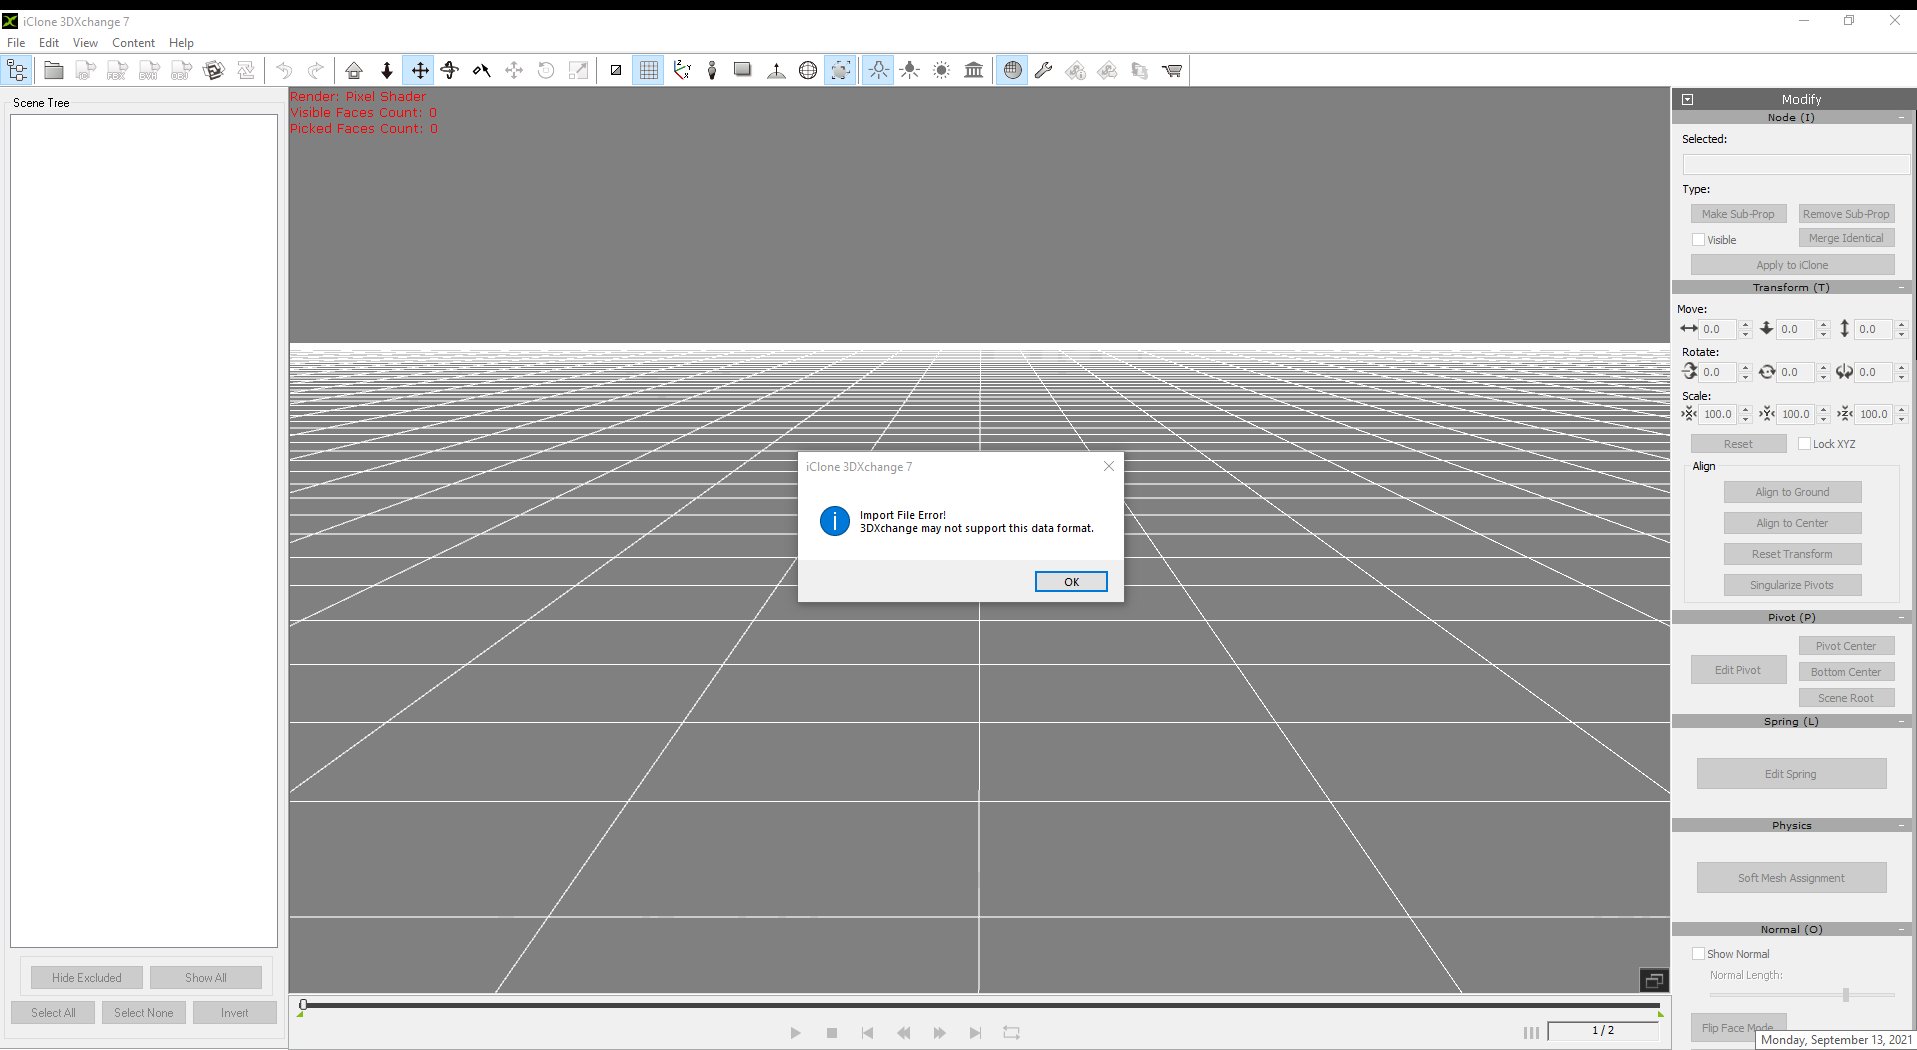Select the four-arrow Move tool icon
Image resolution: width=1917 pixels, height=1050 pixels.
420,70
